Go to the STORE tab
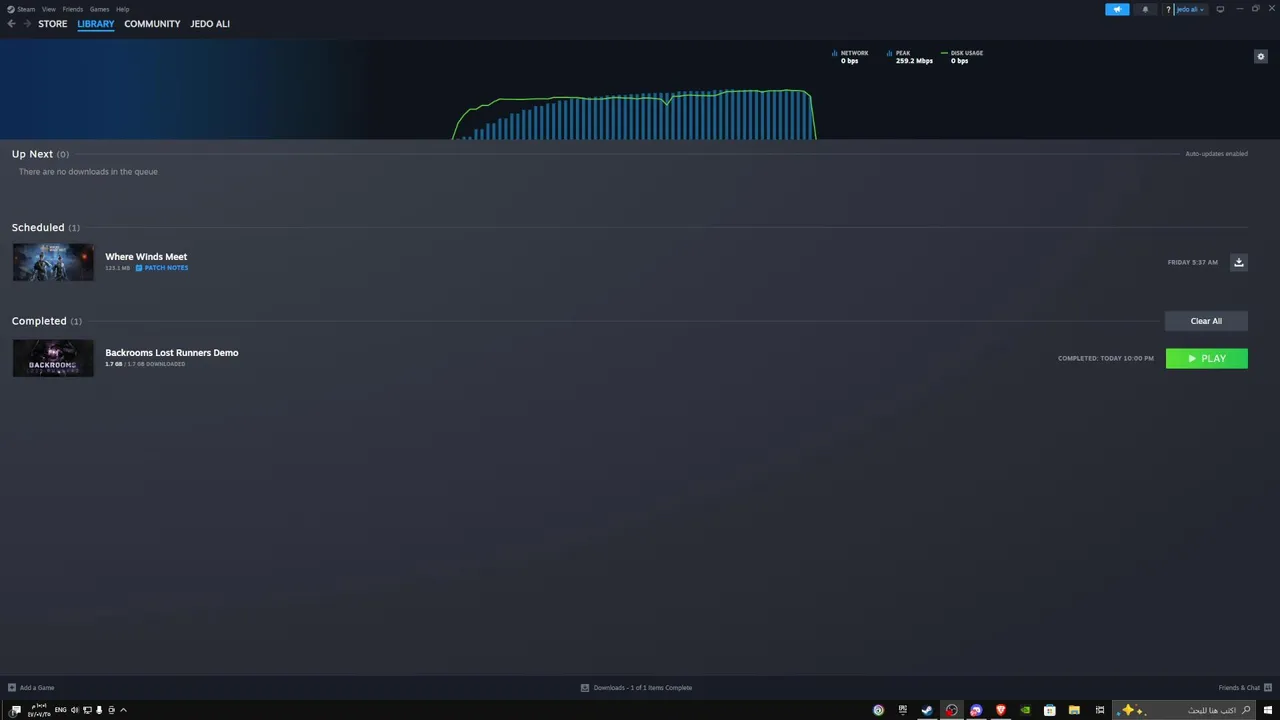1280x720 pixels. point(53,24)
